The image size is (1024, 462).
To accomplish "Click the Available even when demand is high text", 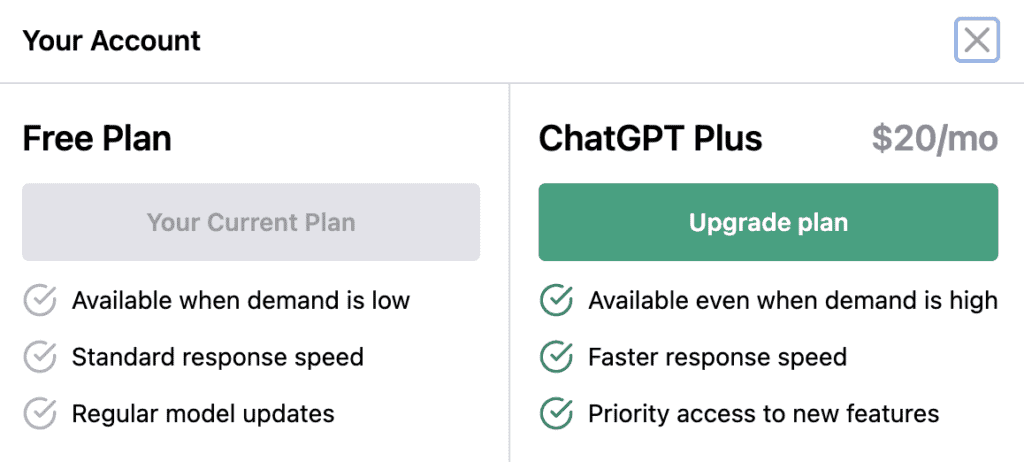I will pyautogui.click(x=792, y=300).
